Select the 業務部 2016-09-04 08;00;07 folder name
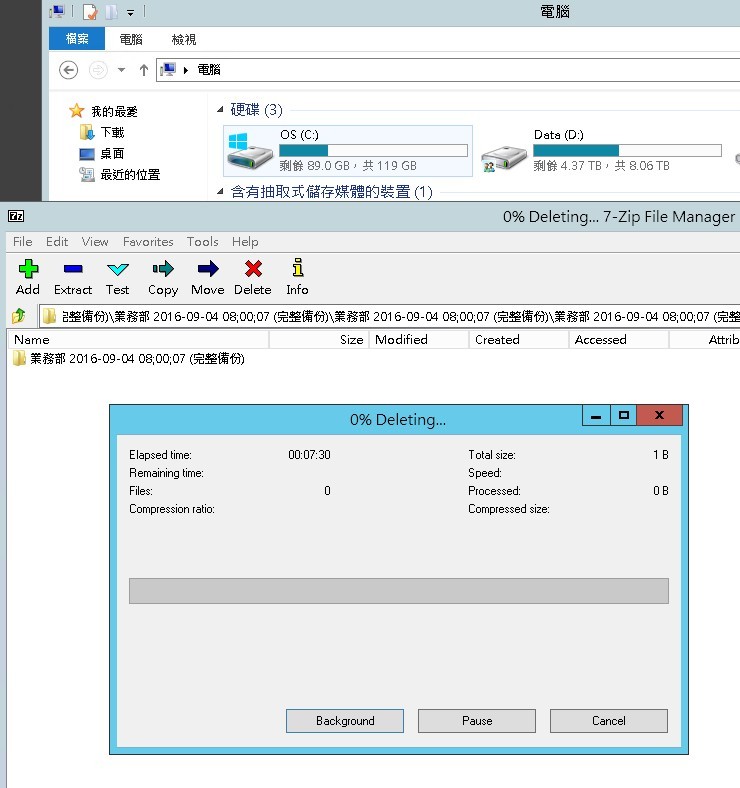This screenshot has height=788, width=740. pos(137,358)
